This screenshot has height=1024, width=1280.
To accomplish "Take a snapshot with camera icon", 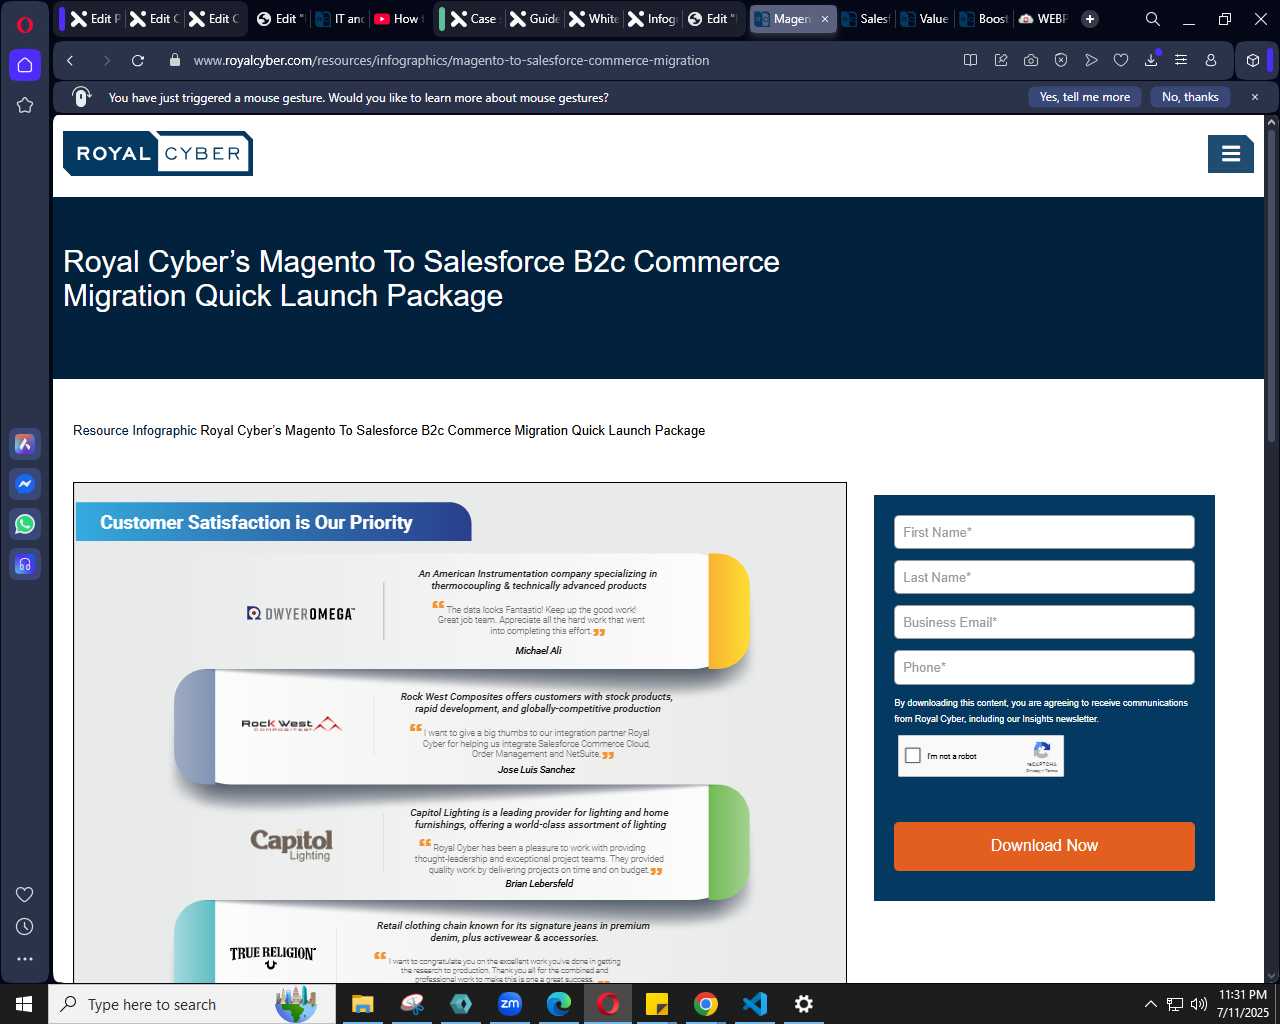I will coord(1031,60).
